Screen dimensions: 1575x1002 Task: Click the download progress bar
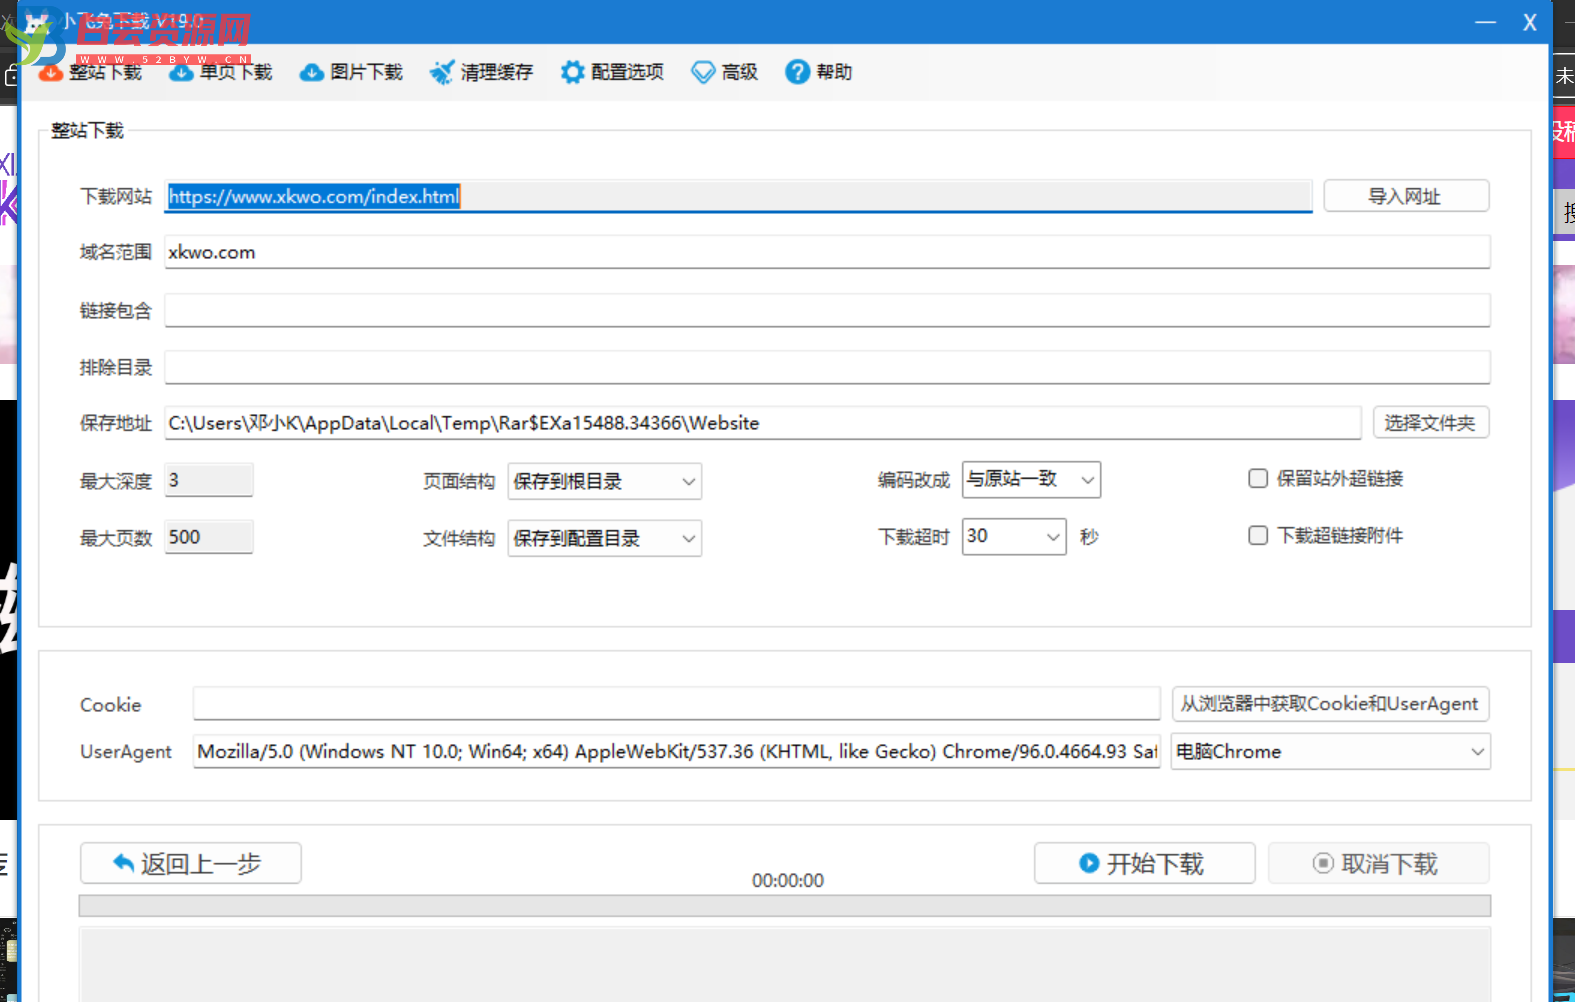pyautogui.click(x=785, y=906)
